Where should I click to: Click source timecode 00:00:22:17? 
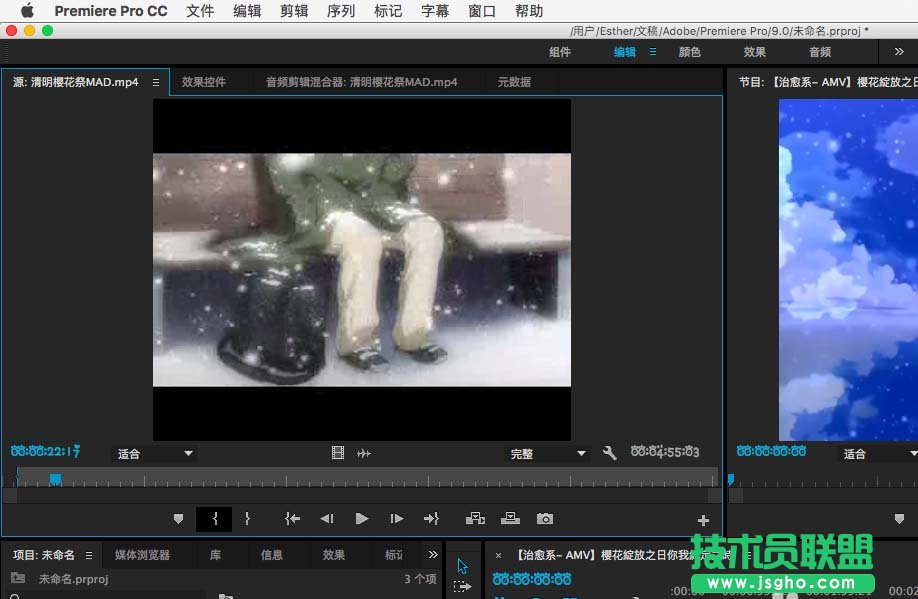(46, 451)
